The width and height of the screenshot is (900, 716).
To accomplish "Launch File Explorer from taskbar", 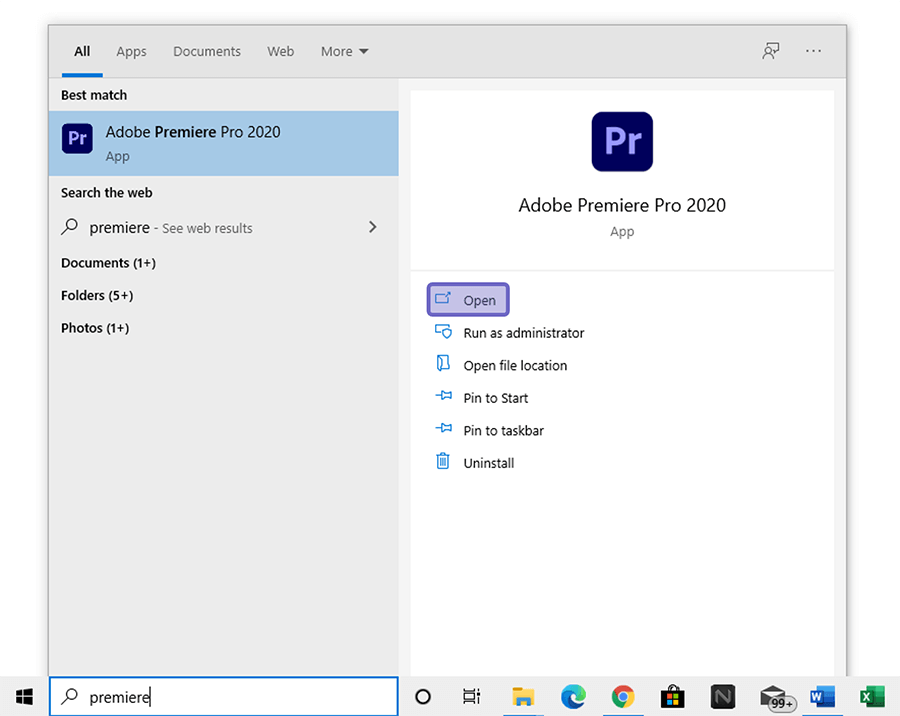I will click(523, 696).
